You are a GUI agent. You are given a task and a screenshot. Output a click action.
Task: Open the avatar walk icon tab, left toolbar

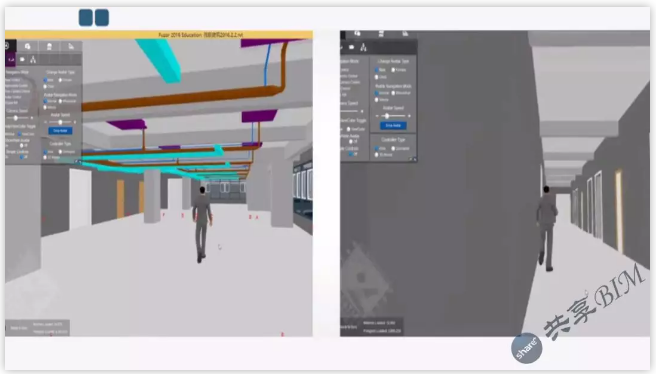point(33,59)
